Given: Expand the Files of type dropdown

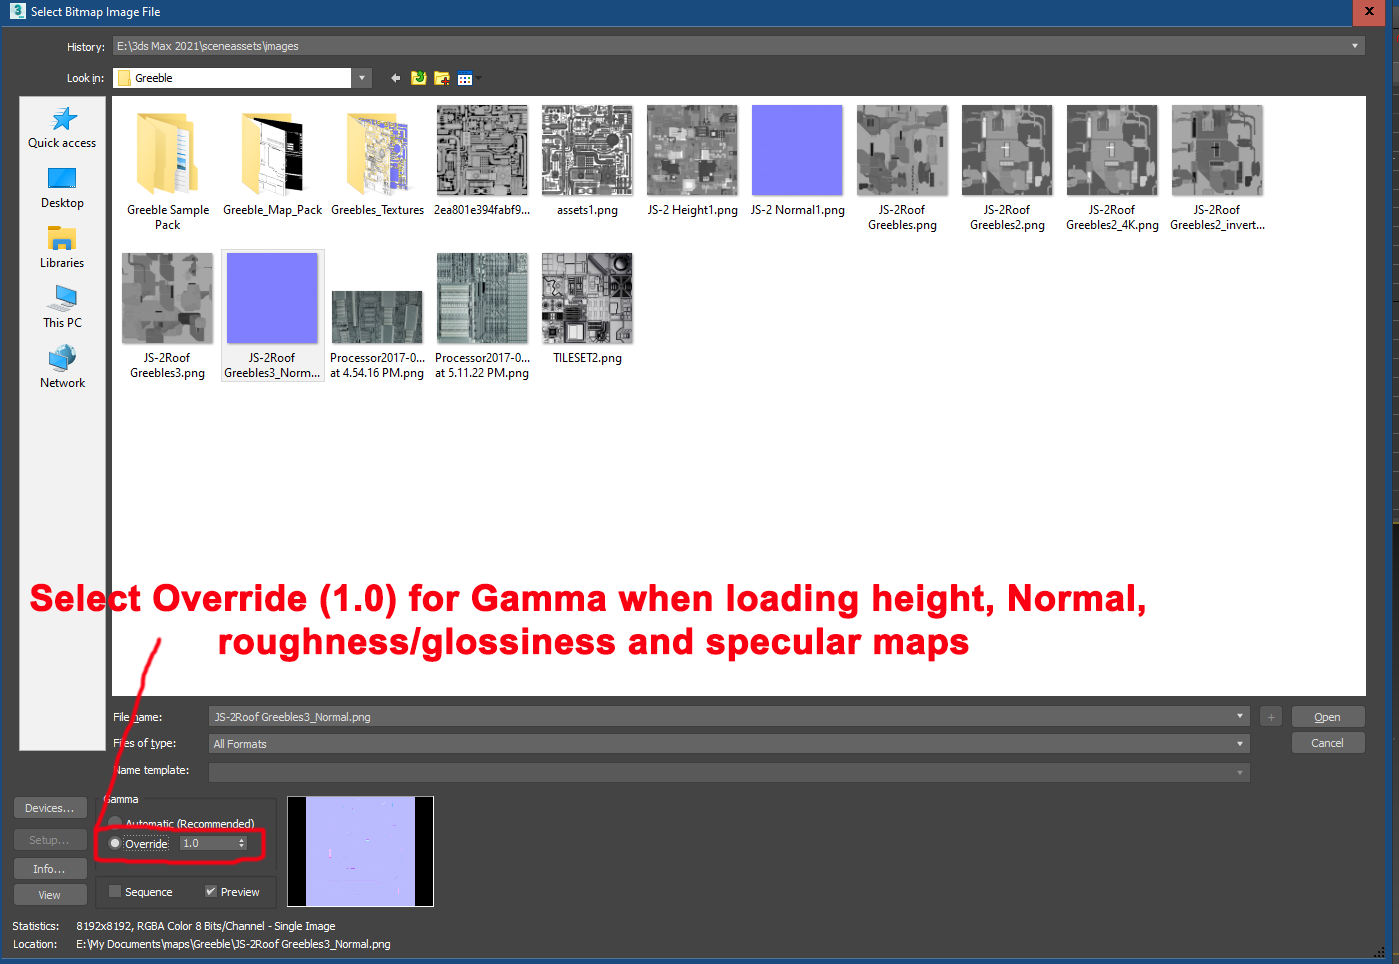Looking at the screenshot, I should (1240, 743).
